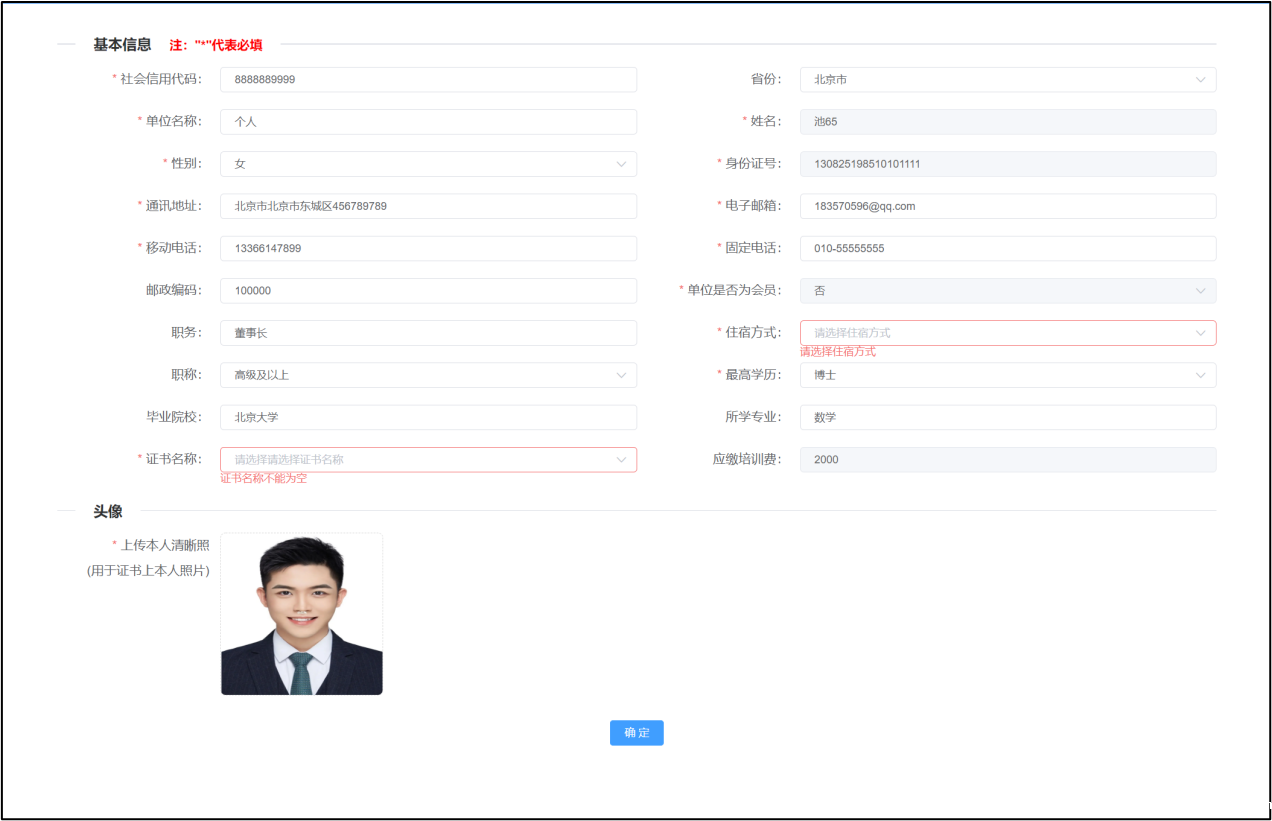This screenshot has width=1272, height=821.
Task: Select the 通讯地址 address input
Action: [x=428, y=206]
